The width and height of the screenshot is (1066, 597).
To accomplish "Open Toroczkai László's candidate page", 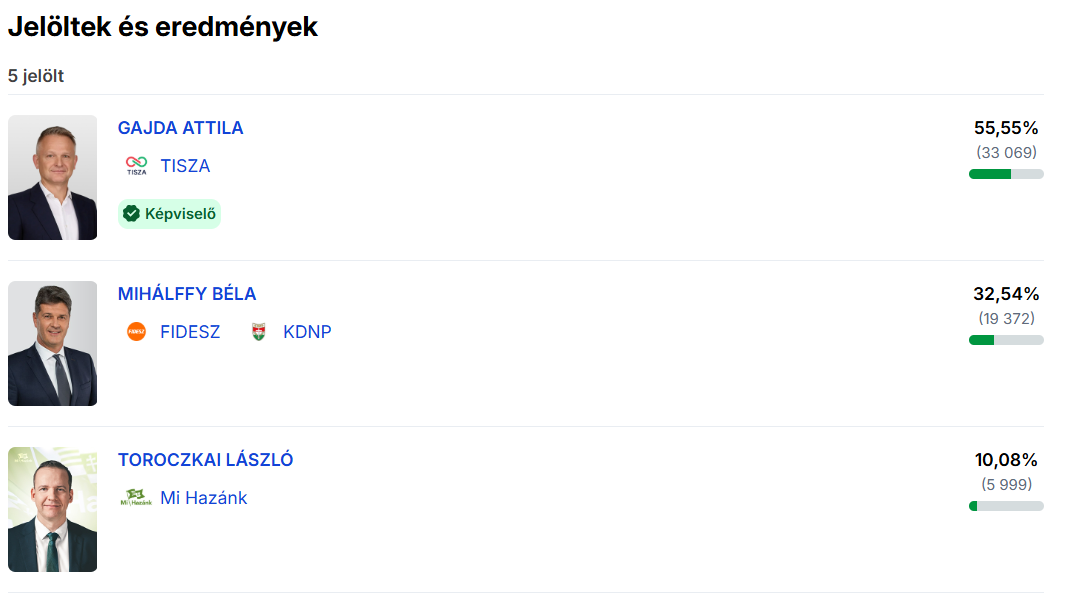I will (x=205, y=460).
